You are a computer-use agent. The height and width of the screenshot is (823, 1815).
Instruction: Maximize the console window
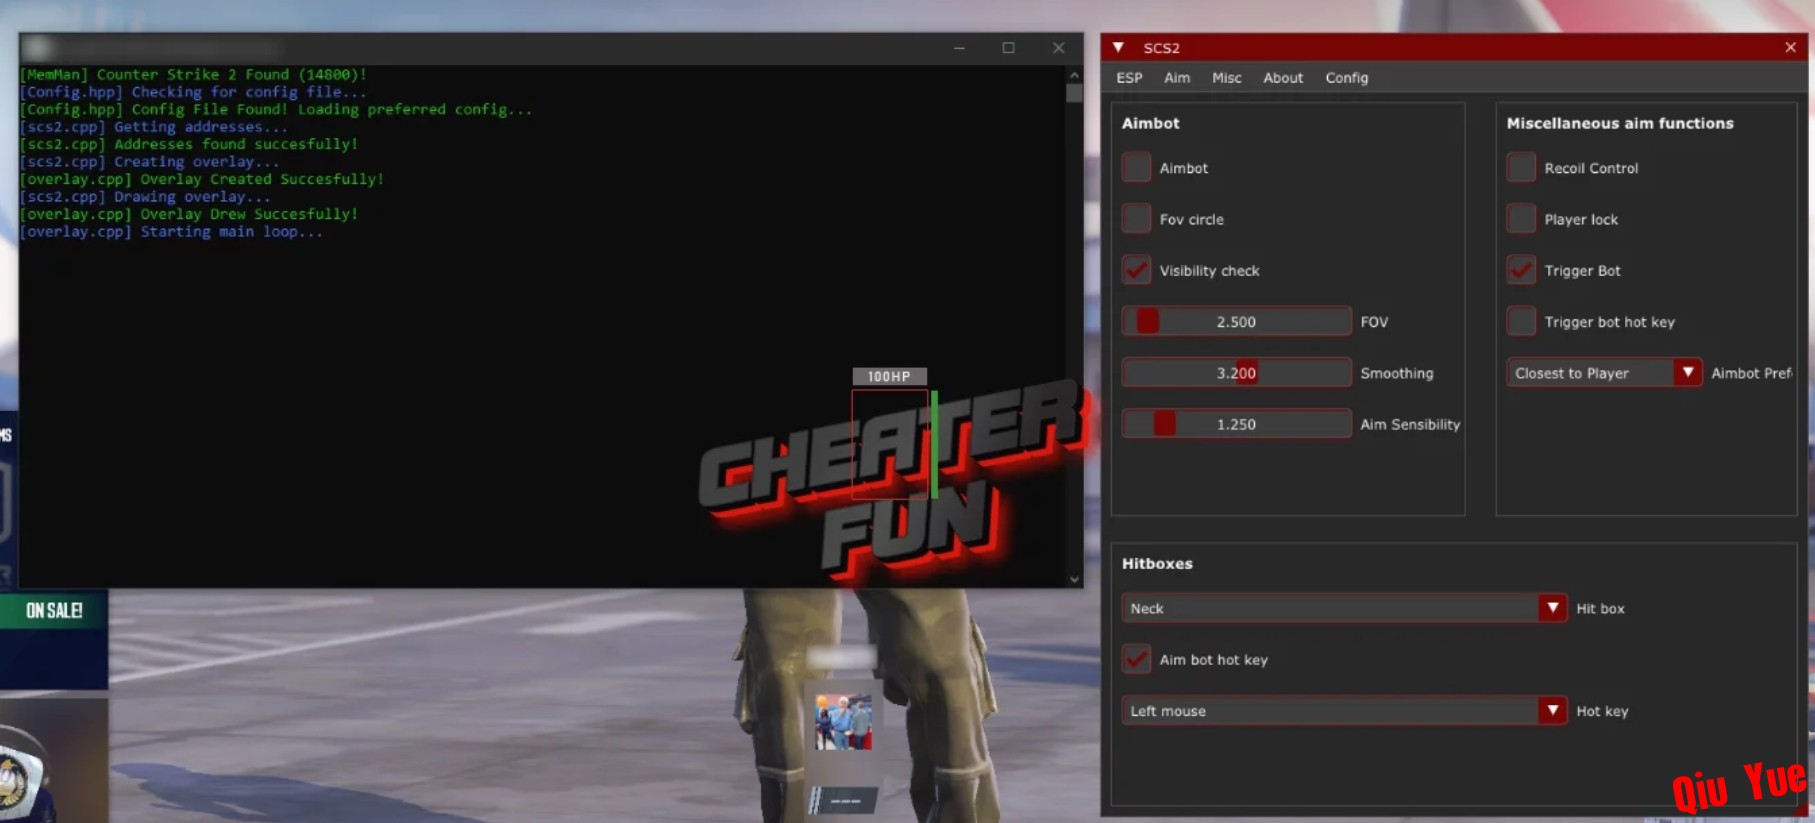1008,47
